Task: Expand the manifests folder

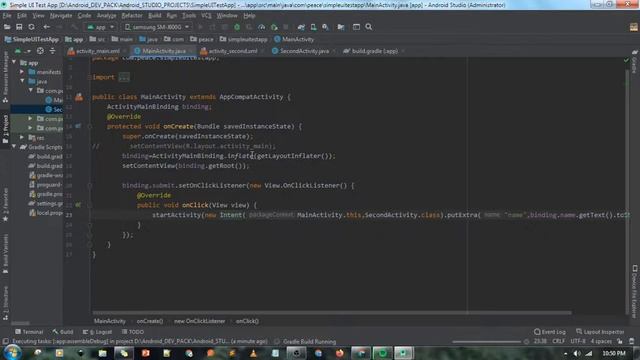Action: (x=22, y=72)
